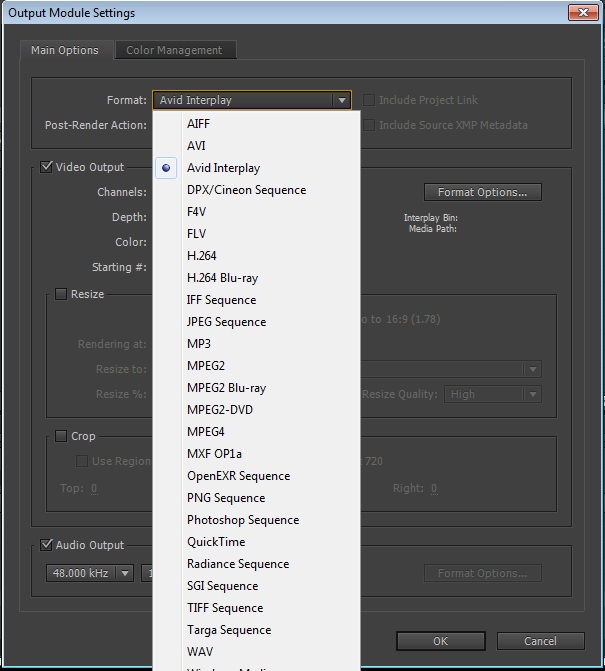This screenshot has height=671, width=605.
Task: Enable the Crop checkbox
Action: pyautogui.click(x=61, y=436)
